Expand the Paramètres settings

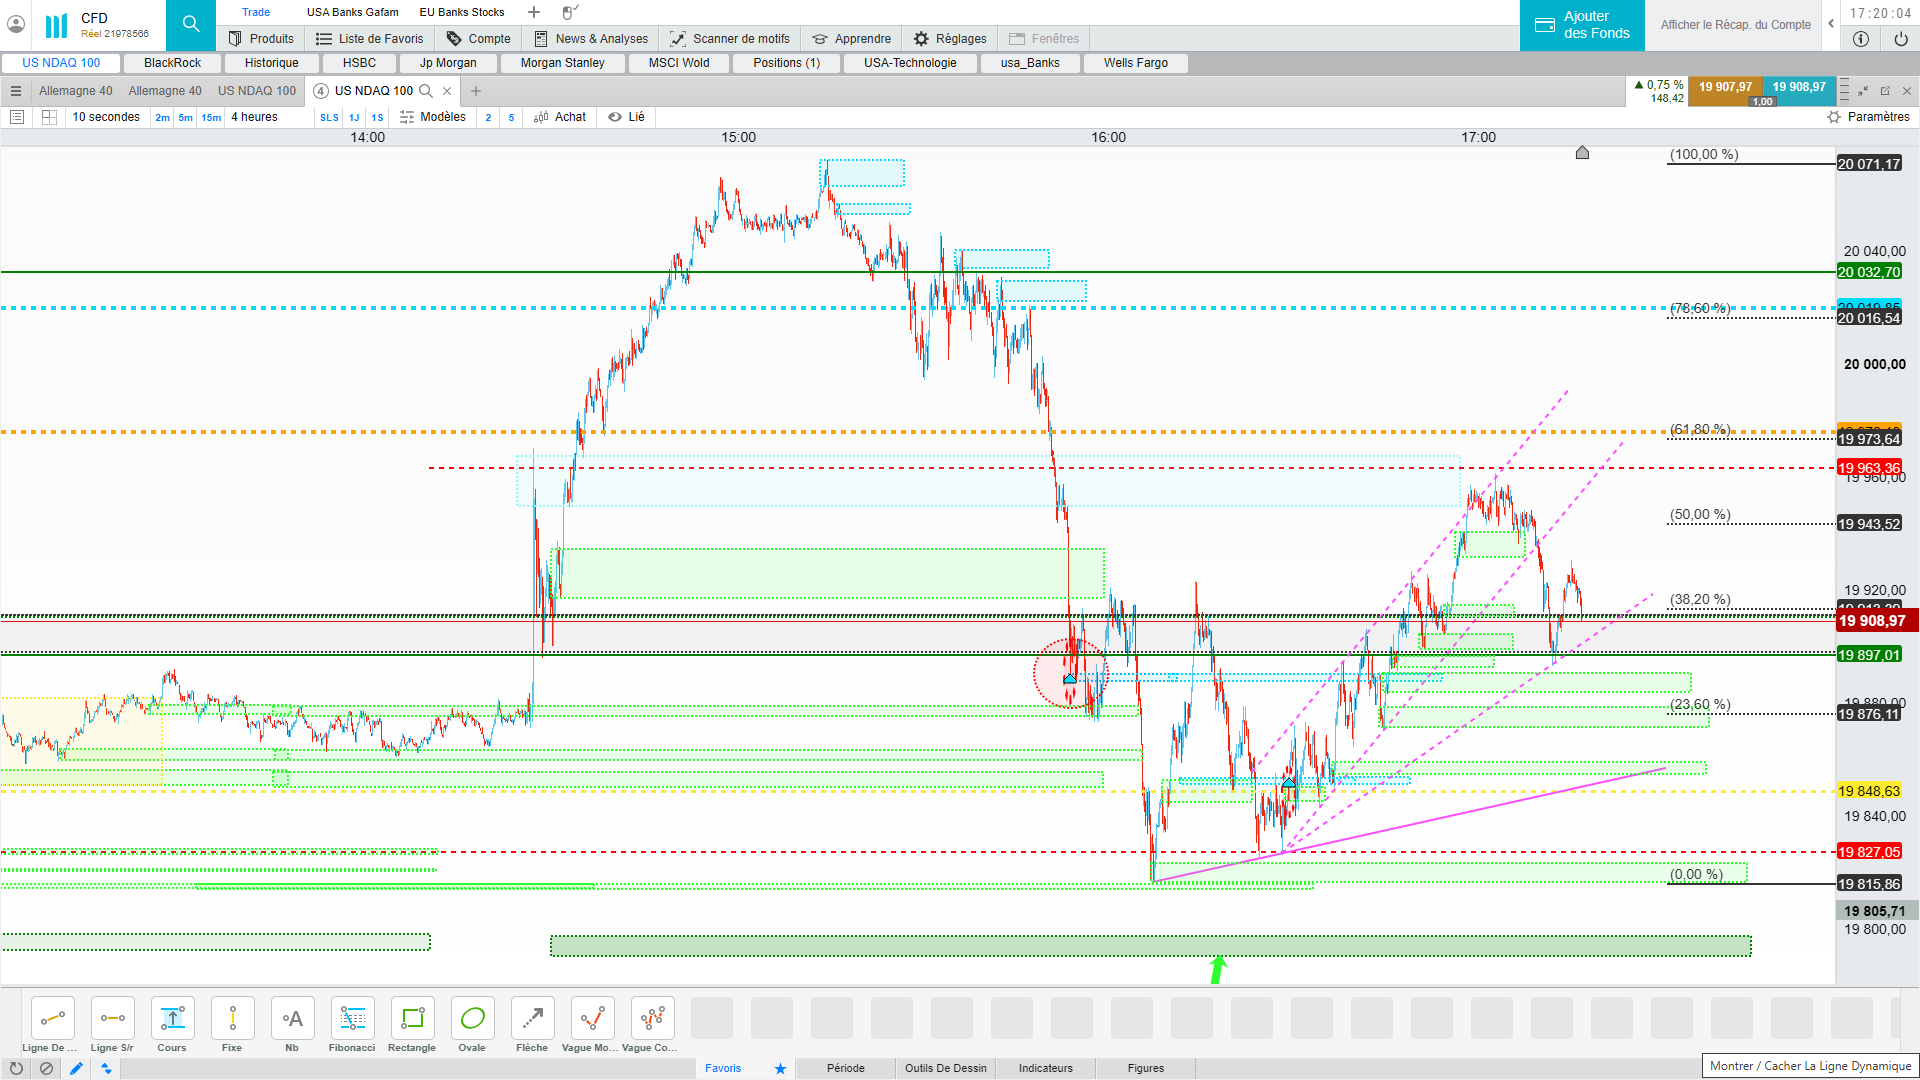click(1868, 117)
